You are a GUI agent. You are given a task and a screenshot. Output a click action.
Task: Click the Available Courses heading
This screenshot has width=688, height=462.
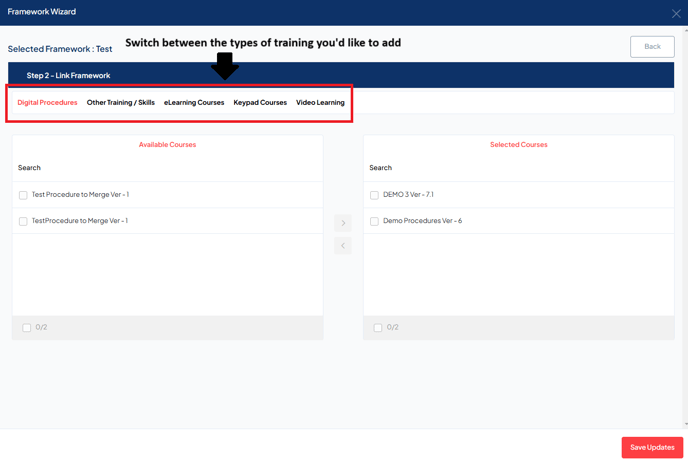tap(168, 144)
